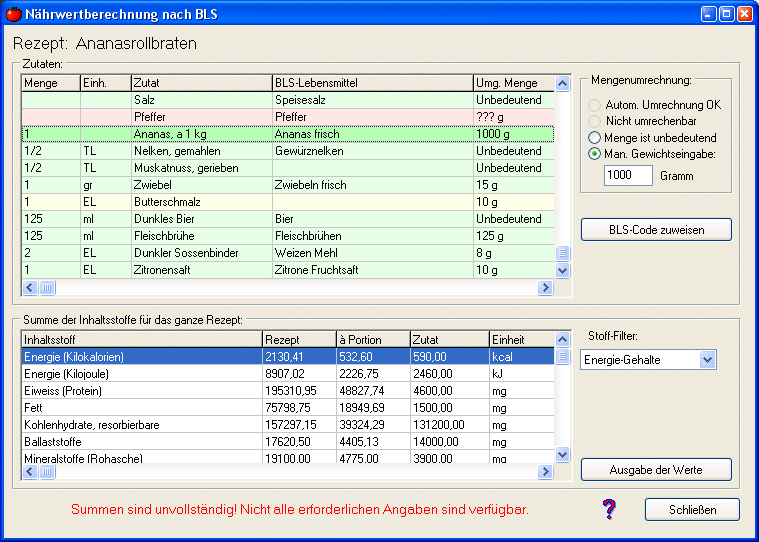Click the '??? g' converted amount cell
The width and height of the screenshot is (759, 542).
[514, 117]
